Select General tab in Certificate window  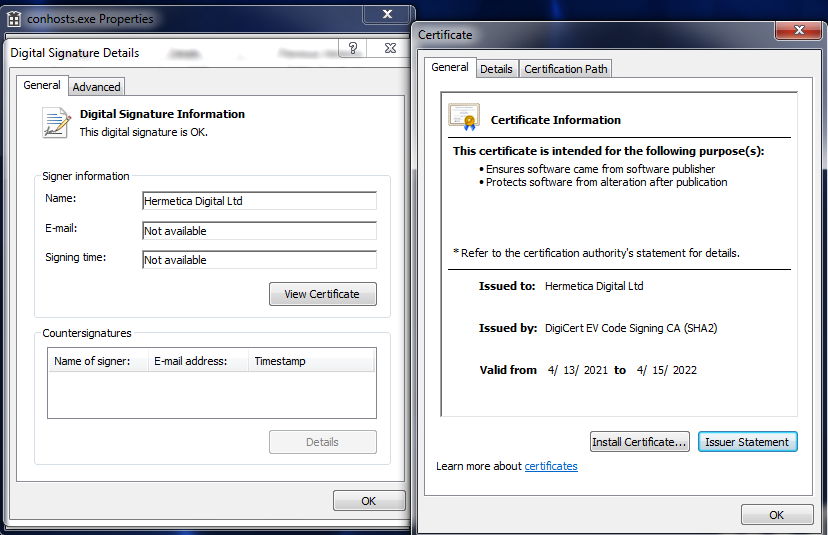click(450, 67)
